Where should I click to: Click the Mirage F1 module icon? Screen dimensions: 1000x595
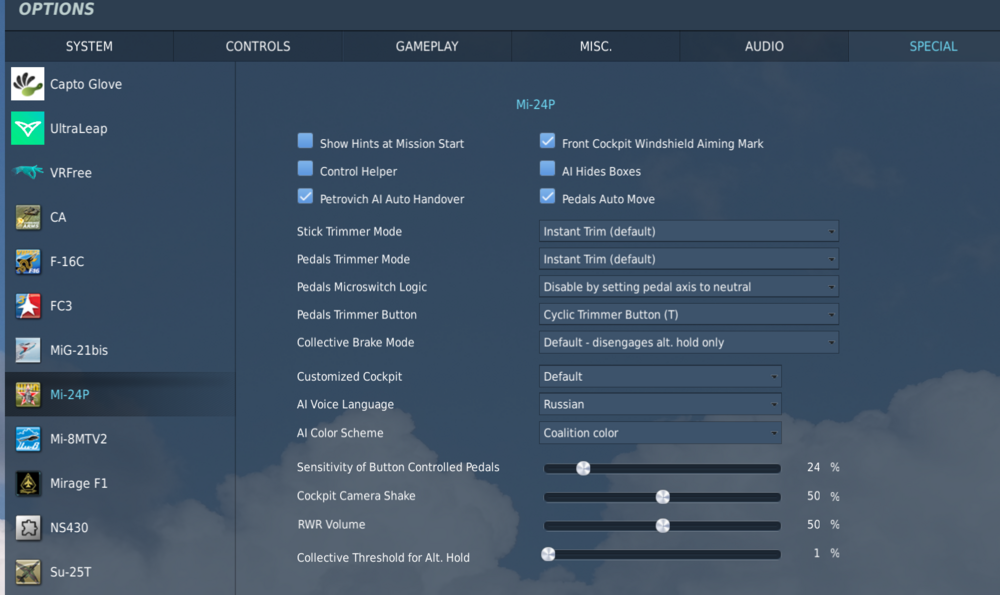coord(28,483)
